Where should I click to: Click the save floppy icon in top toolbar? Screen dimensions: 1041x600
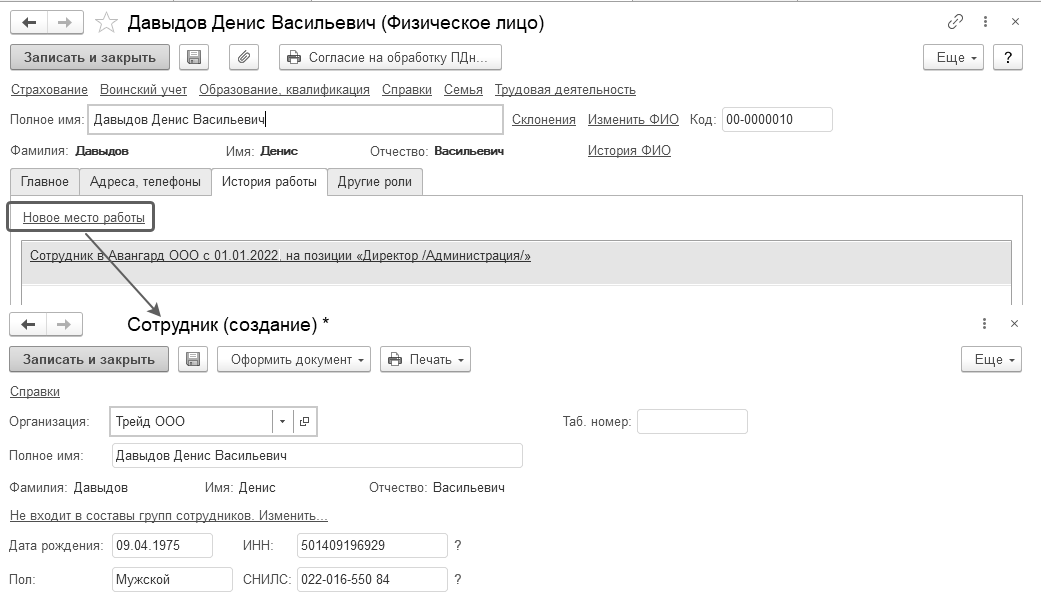[194, 58]
